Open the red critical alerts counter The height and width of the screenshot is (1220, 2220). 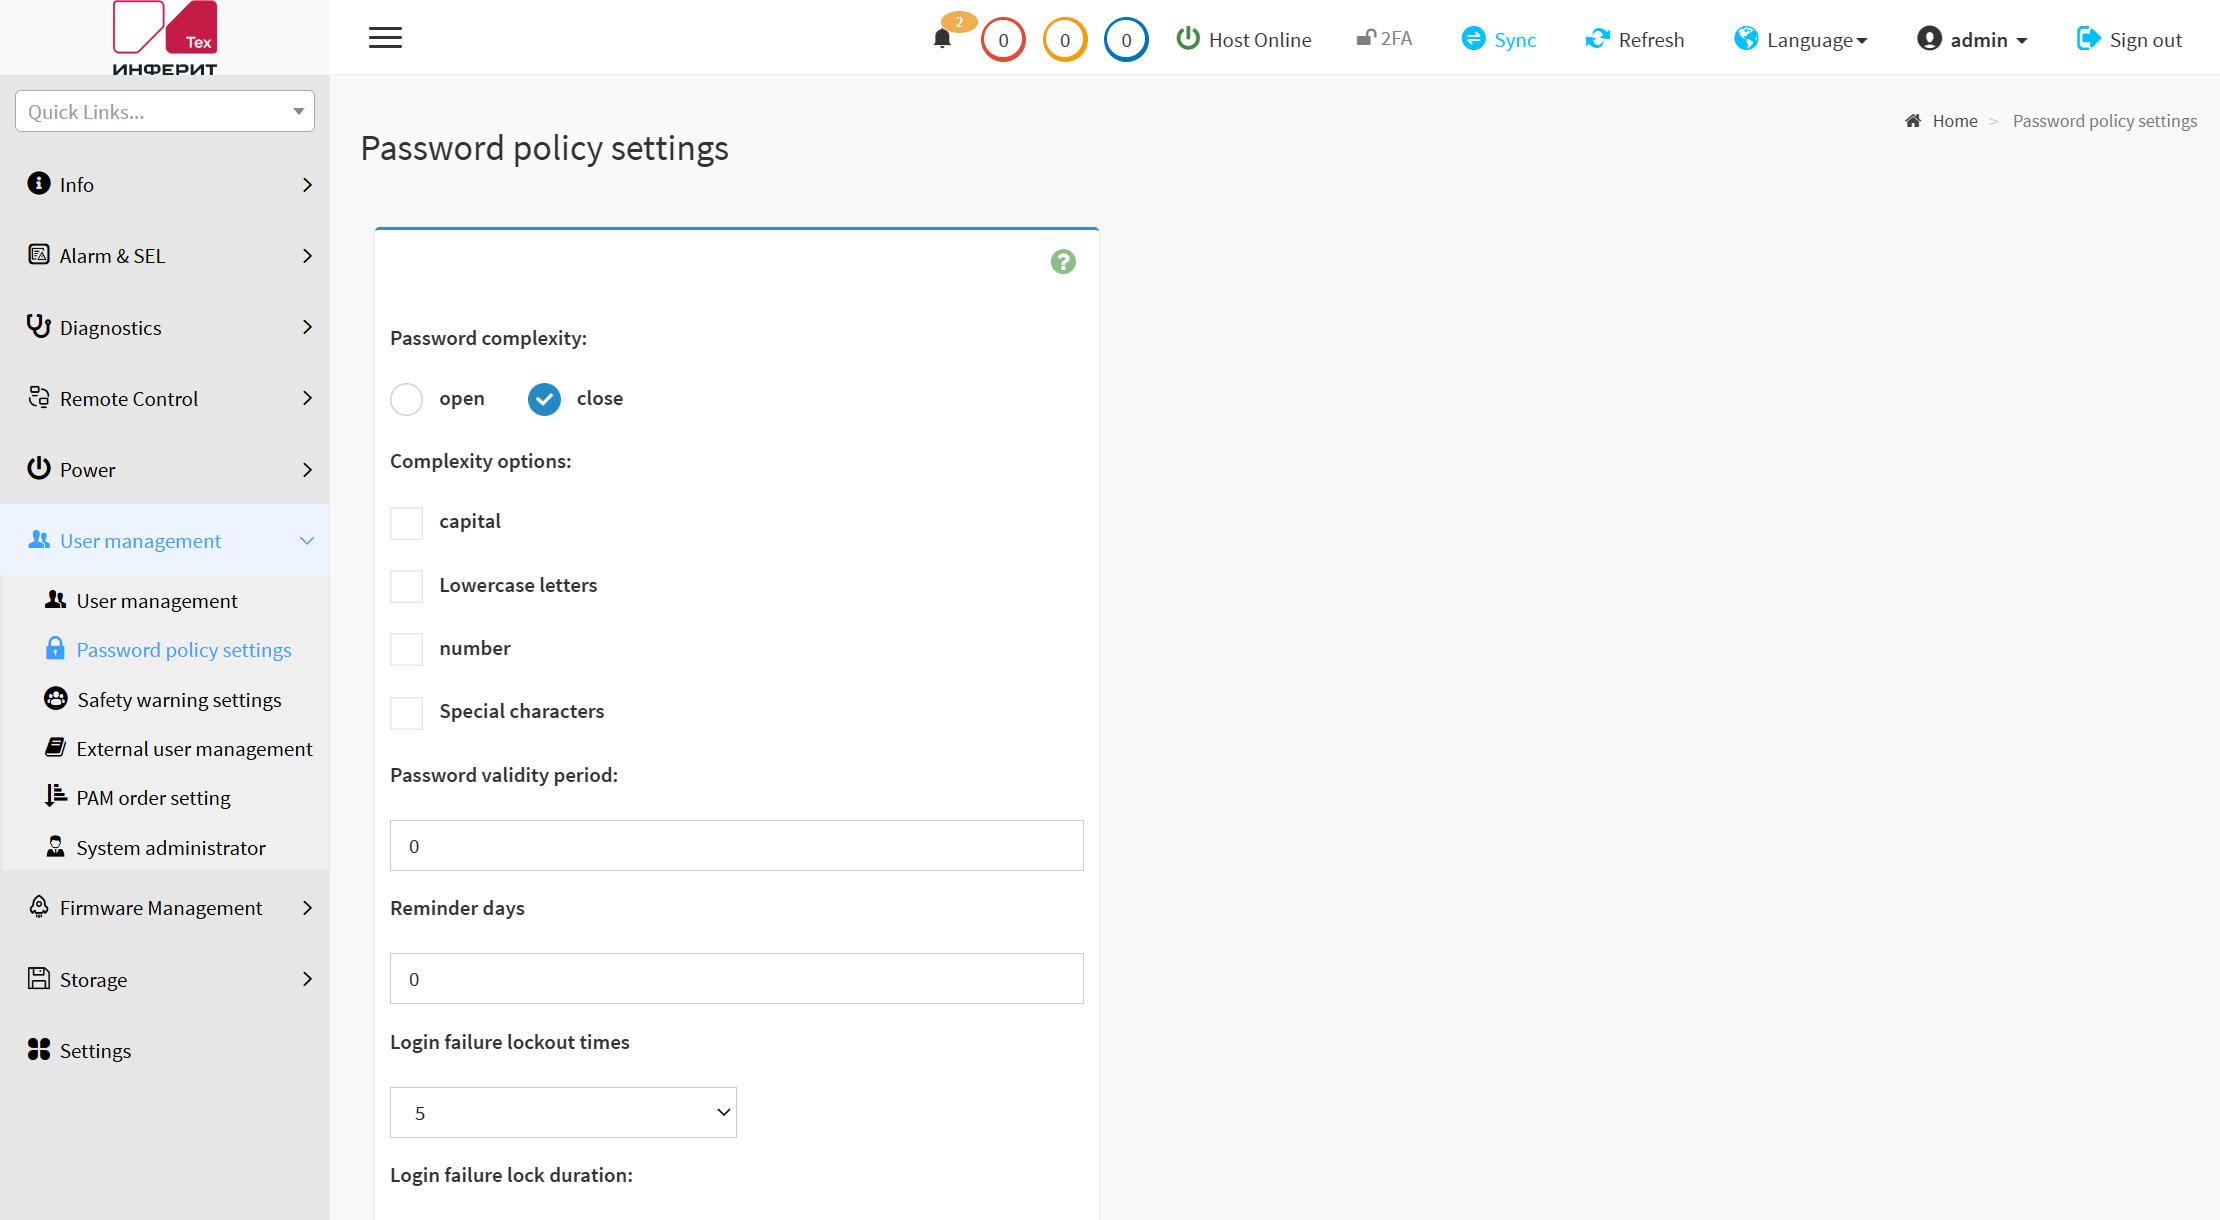[x=1003, y=40]
